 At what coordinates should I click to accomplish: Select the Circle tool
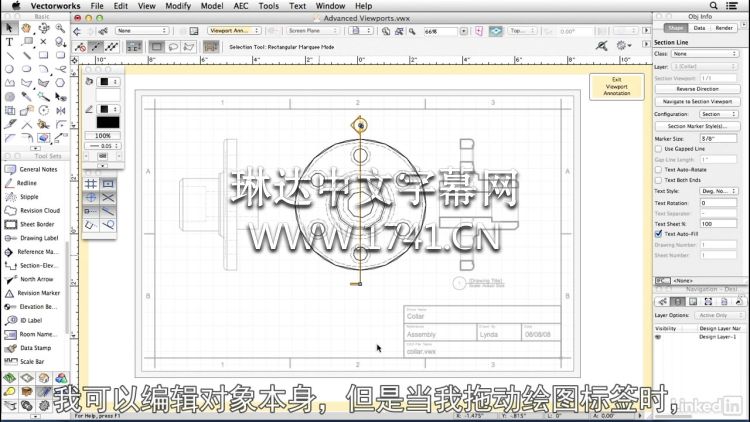coord(9,69)
